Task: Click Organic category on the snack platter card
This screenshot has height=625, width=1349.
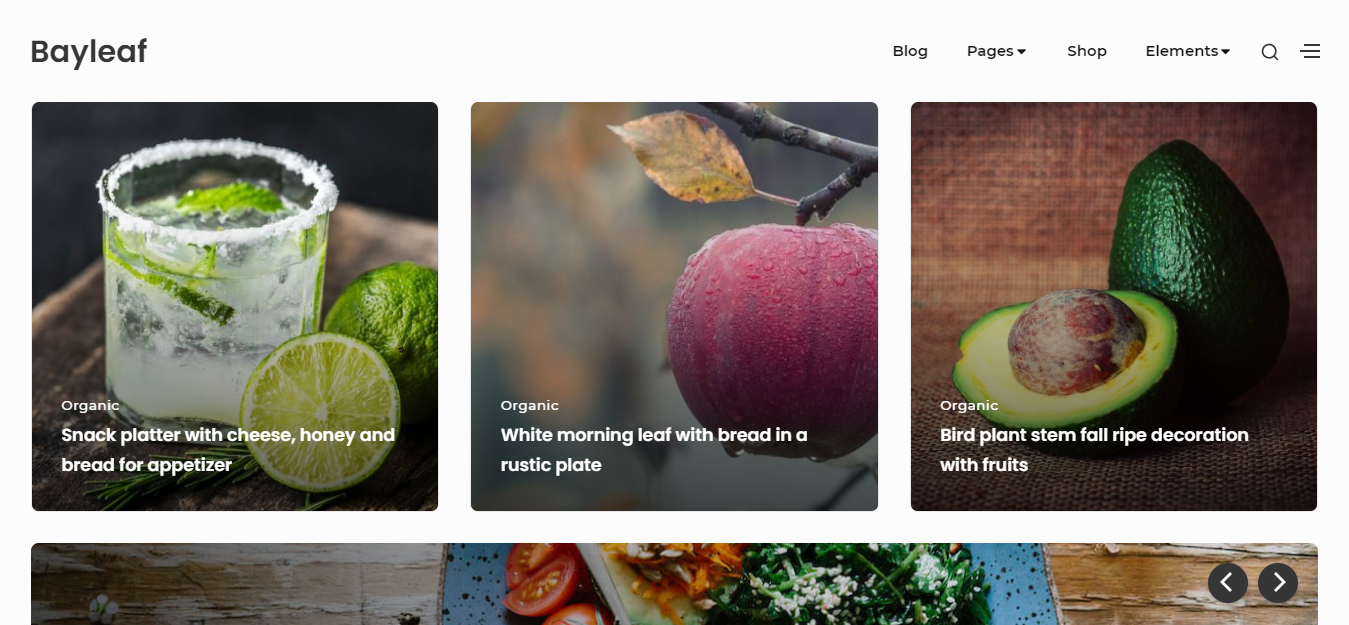Action: point(90,405)
